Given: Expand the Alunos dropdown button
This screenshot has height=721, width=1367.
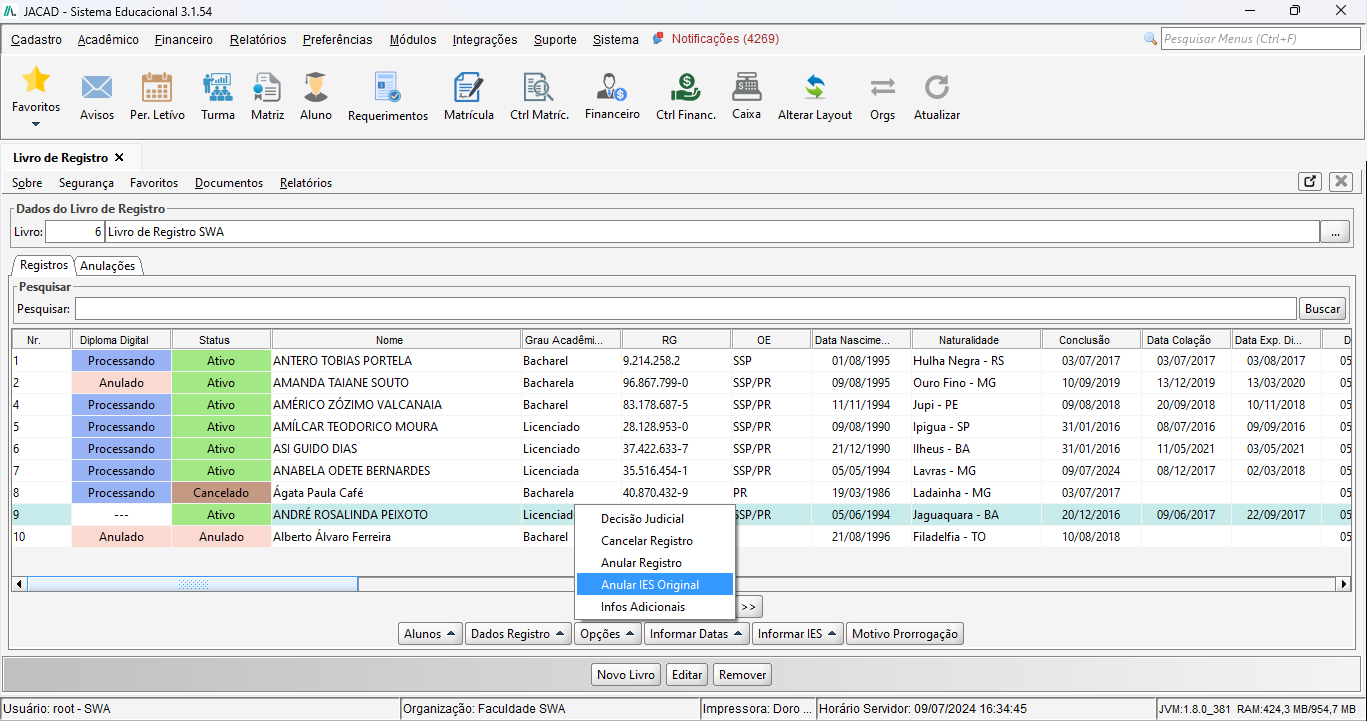Looking at the screenshot, I should coord(430,634).
